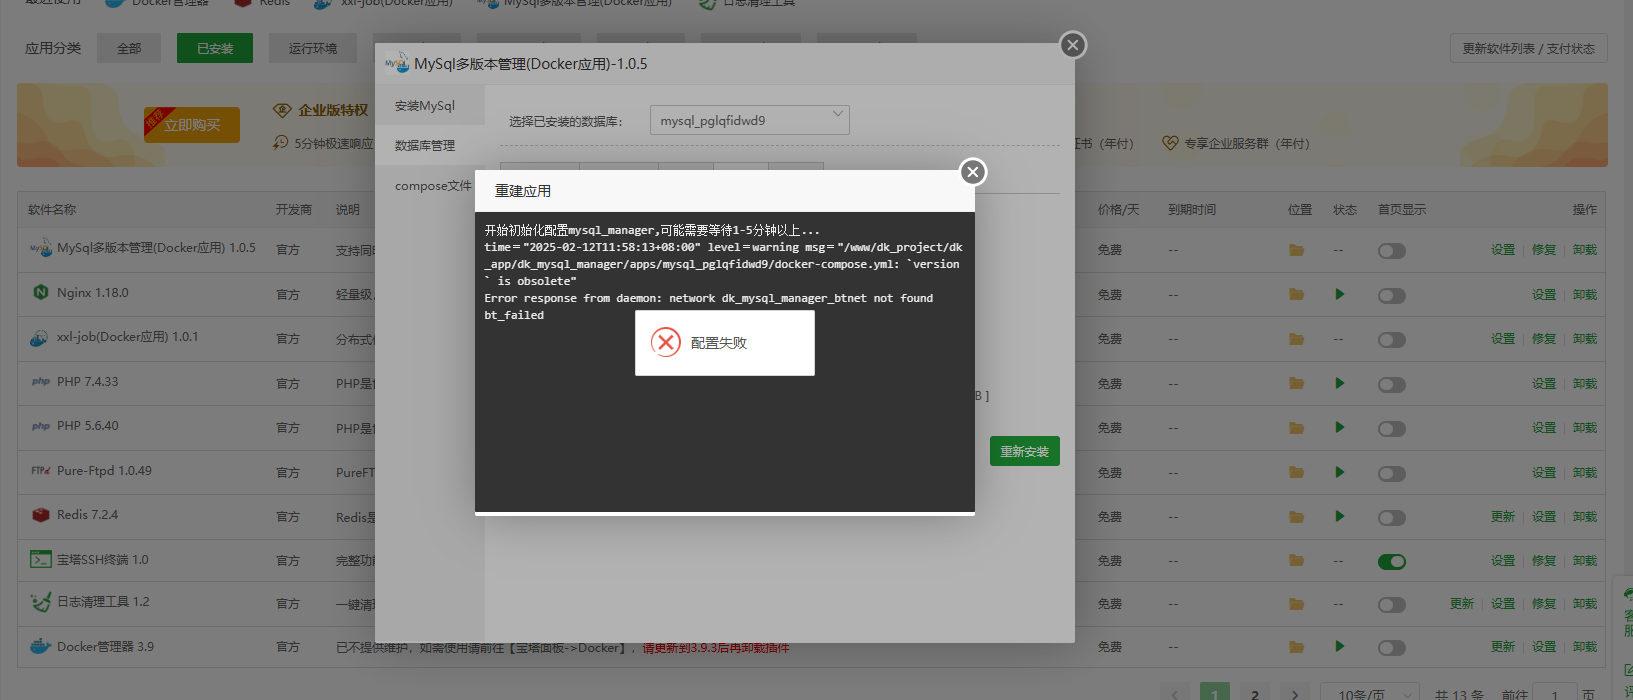Click the running status icon for Pure-Ftpd
The image size is (1633, 700).
tap(1340, 472)
